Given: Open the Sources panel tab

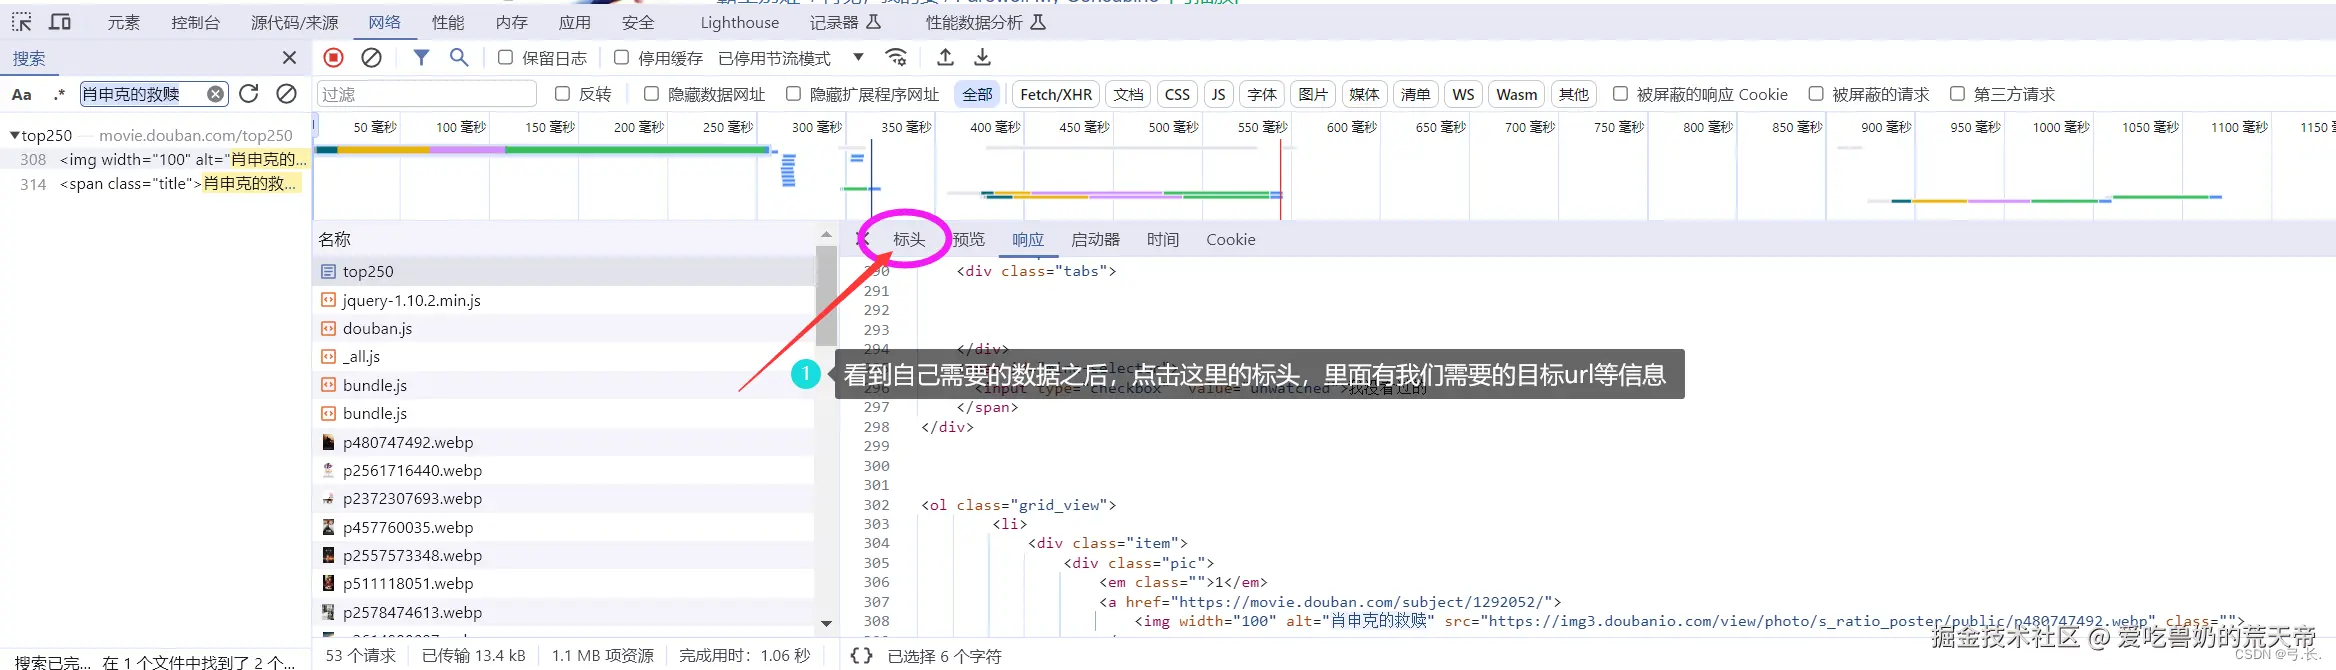Looking at the screenshot, I should pos(294,22).
